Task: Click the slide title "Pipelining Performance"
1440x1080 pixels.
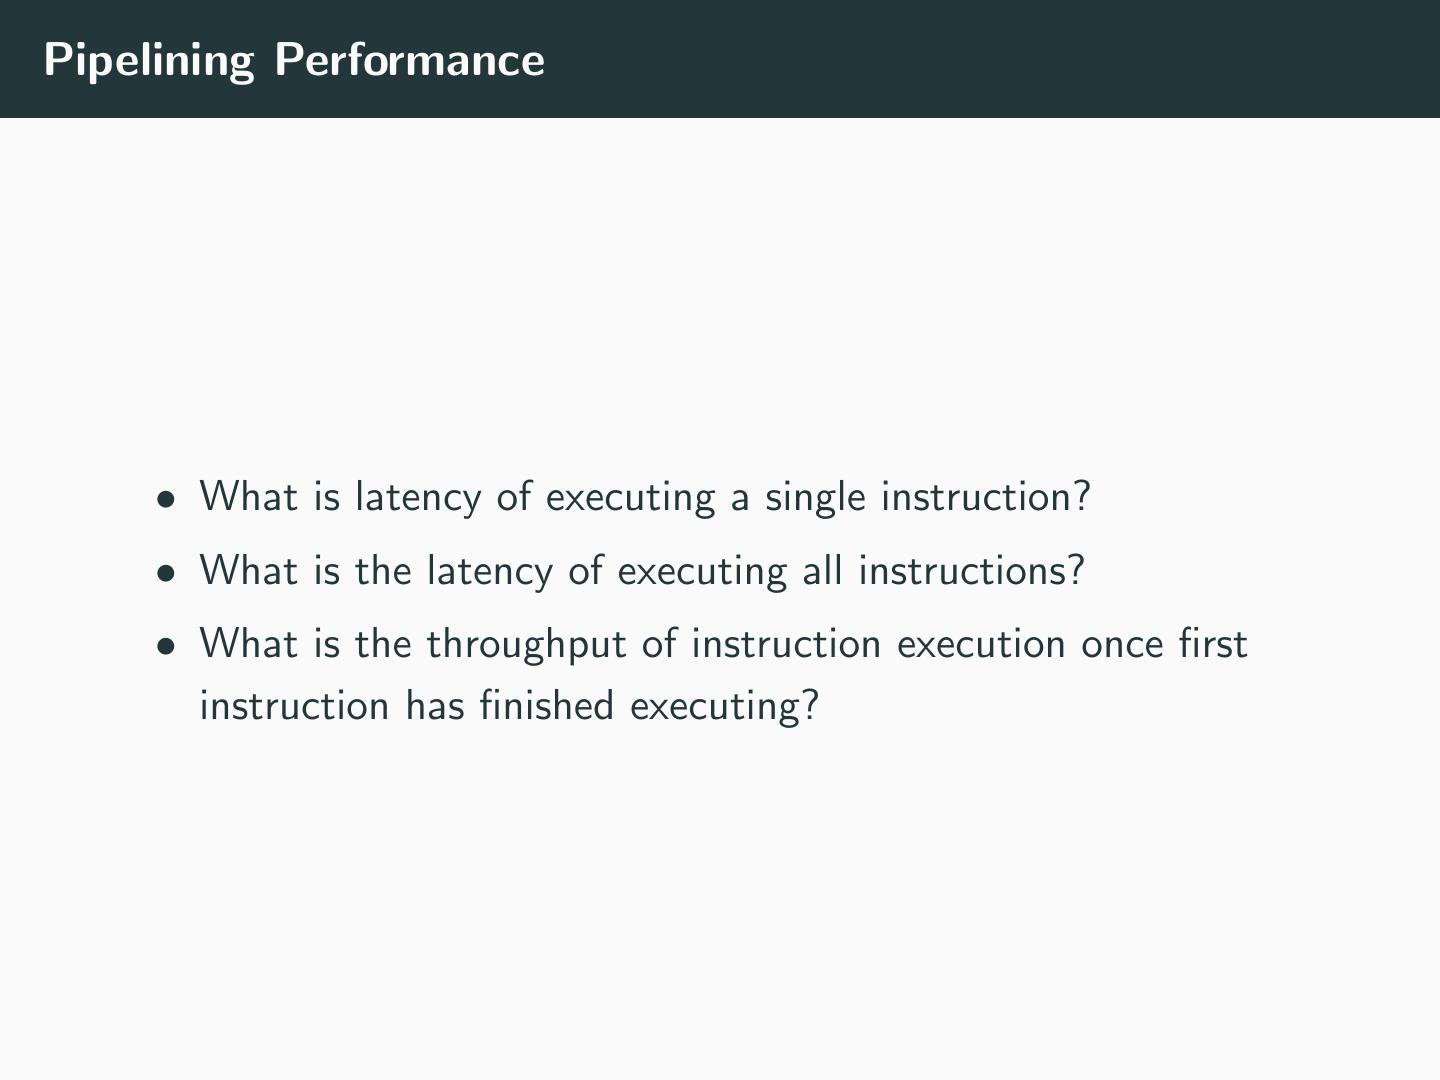Action: pos(294,60)
